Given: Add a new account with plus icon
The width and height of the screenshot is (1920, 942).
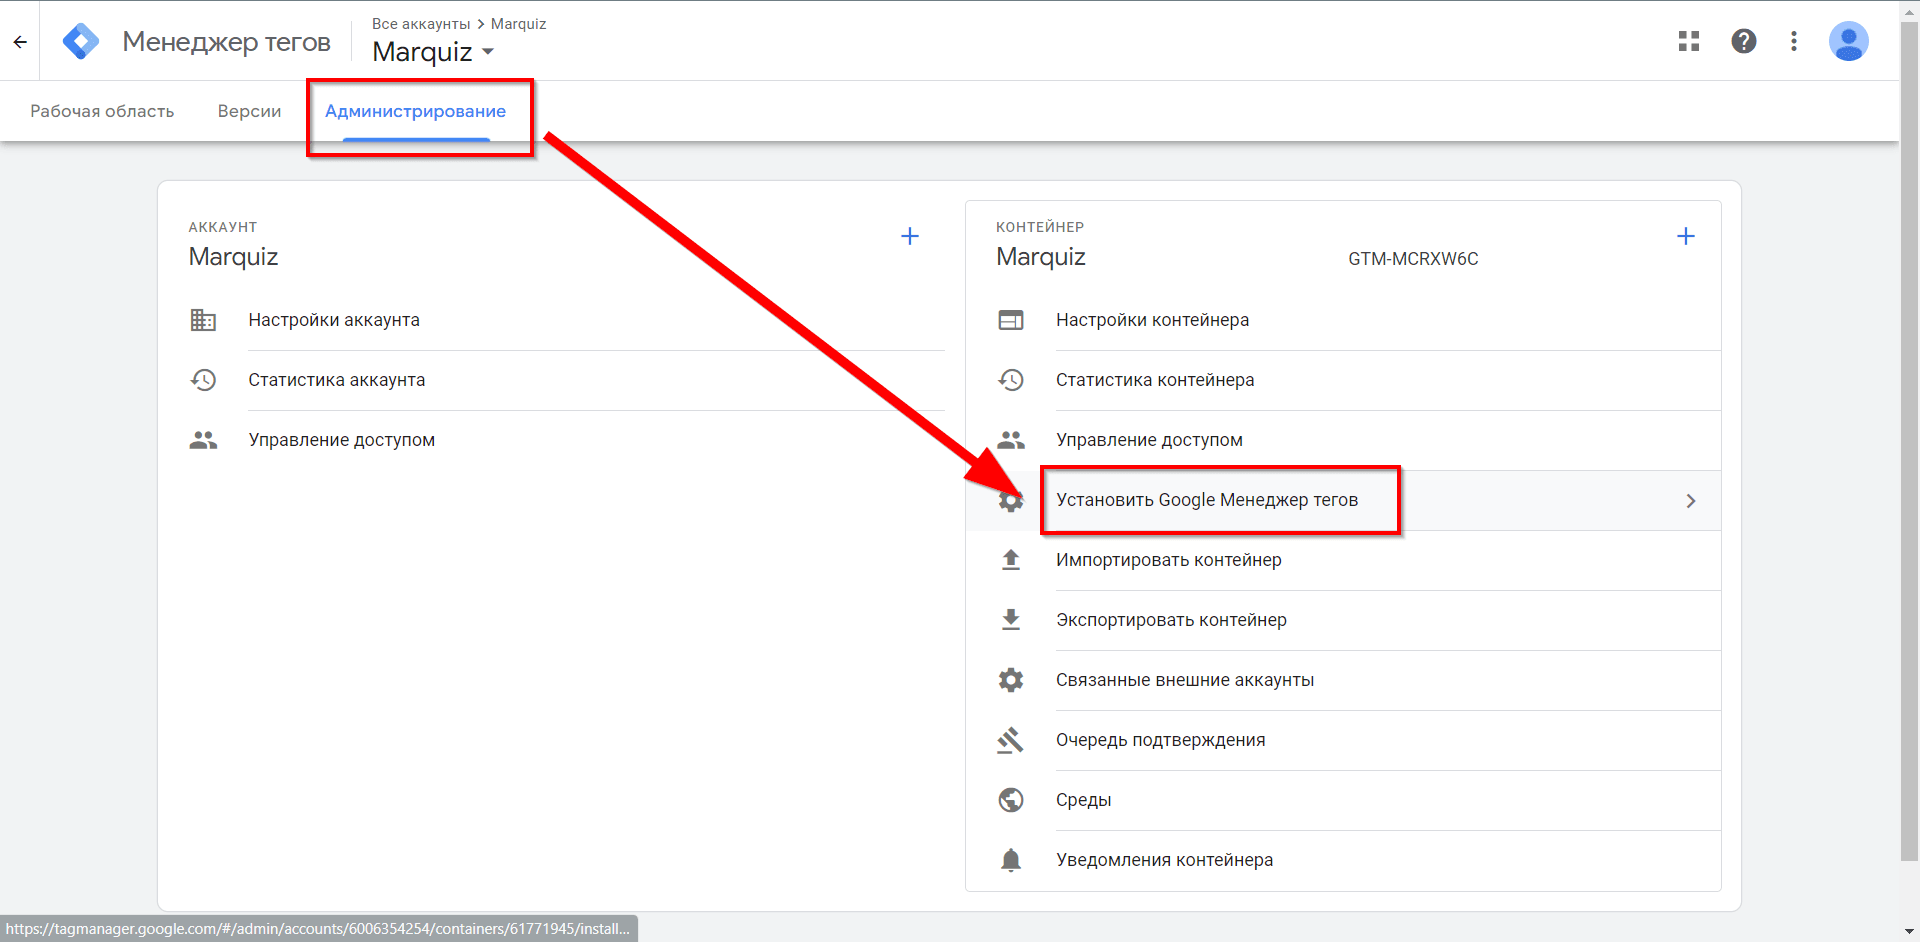Looking at the screenshot, I should (910, 236).
